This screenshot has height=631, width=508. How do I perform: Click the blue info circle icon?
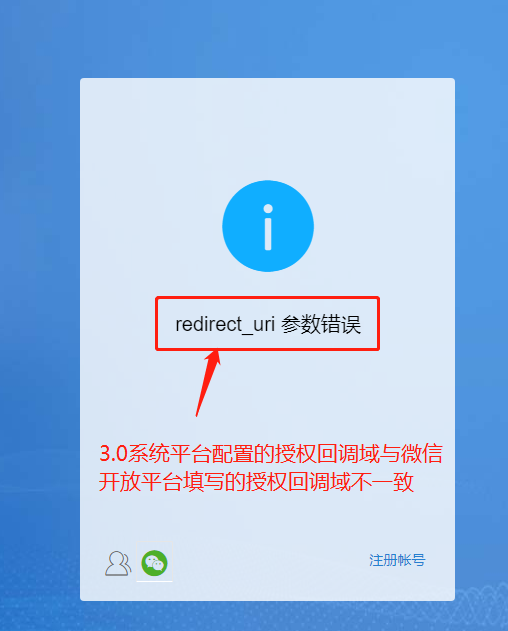(x=268, y=226)
